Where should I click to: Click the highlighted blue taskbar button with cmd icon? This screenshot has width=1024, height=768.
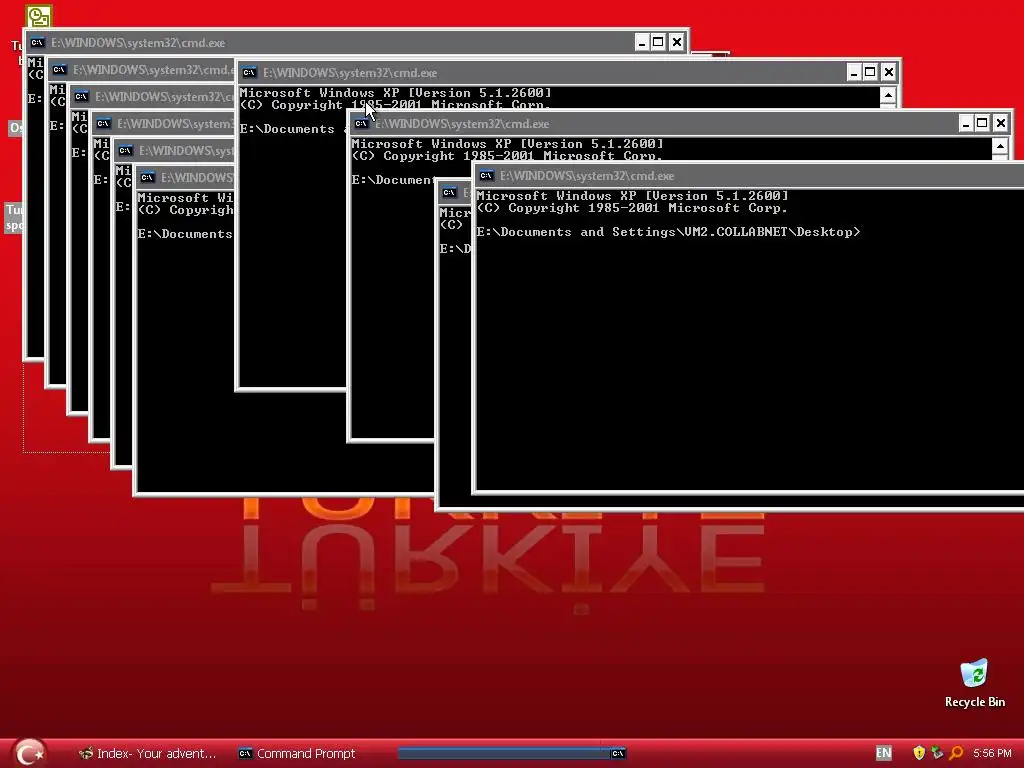coord(513,753)
